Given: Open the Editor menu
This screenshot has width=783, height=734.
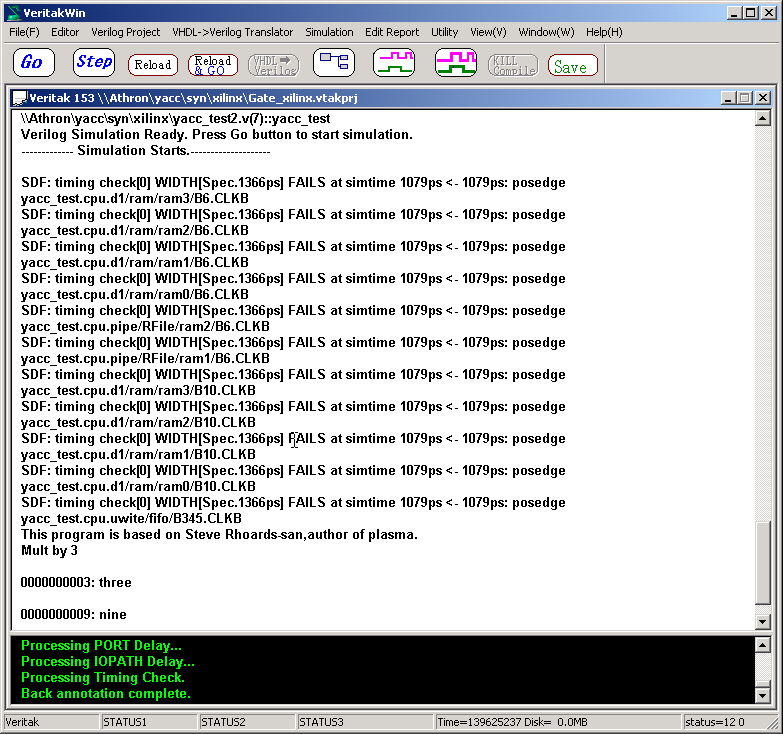Looking at the screenshot, I should pyautogui.click(x=65, y=32).
